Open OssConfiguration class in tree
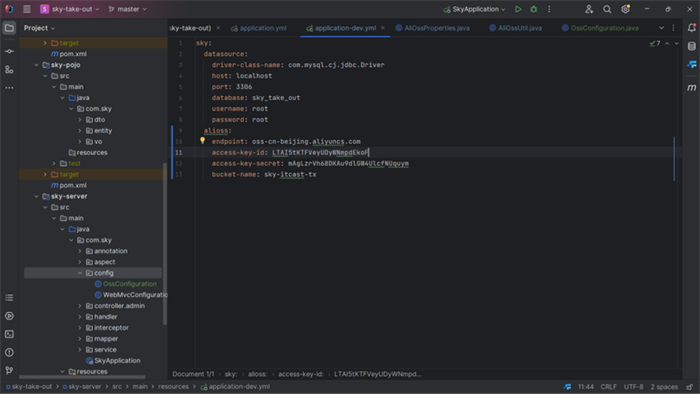 (x=125, y=284)
